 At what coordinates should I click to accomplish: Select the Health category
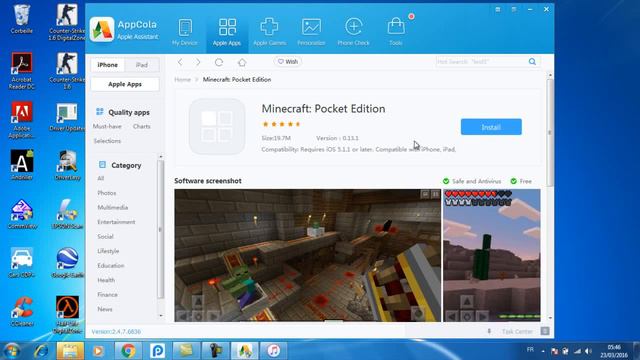pos(106,280)
